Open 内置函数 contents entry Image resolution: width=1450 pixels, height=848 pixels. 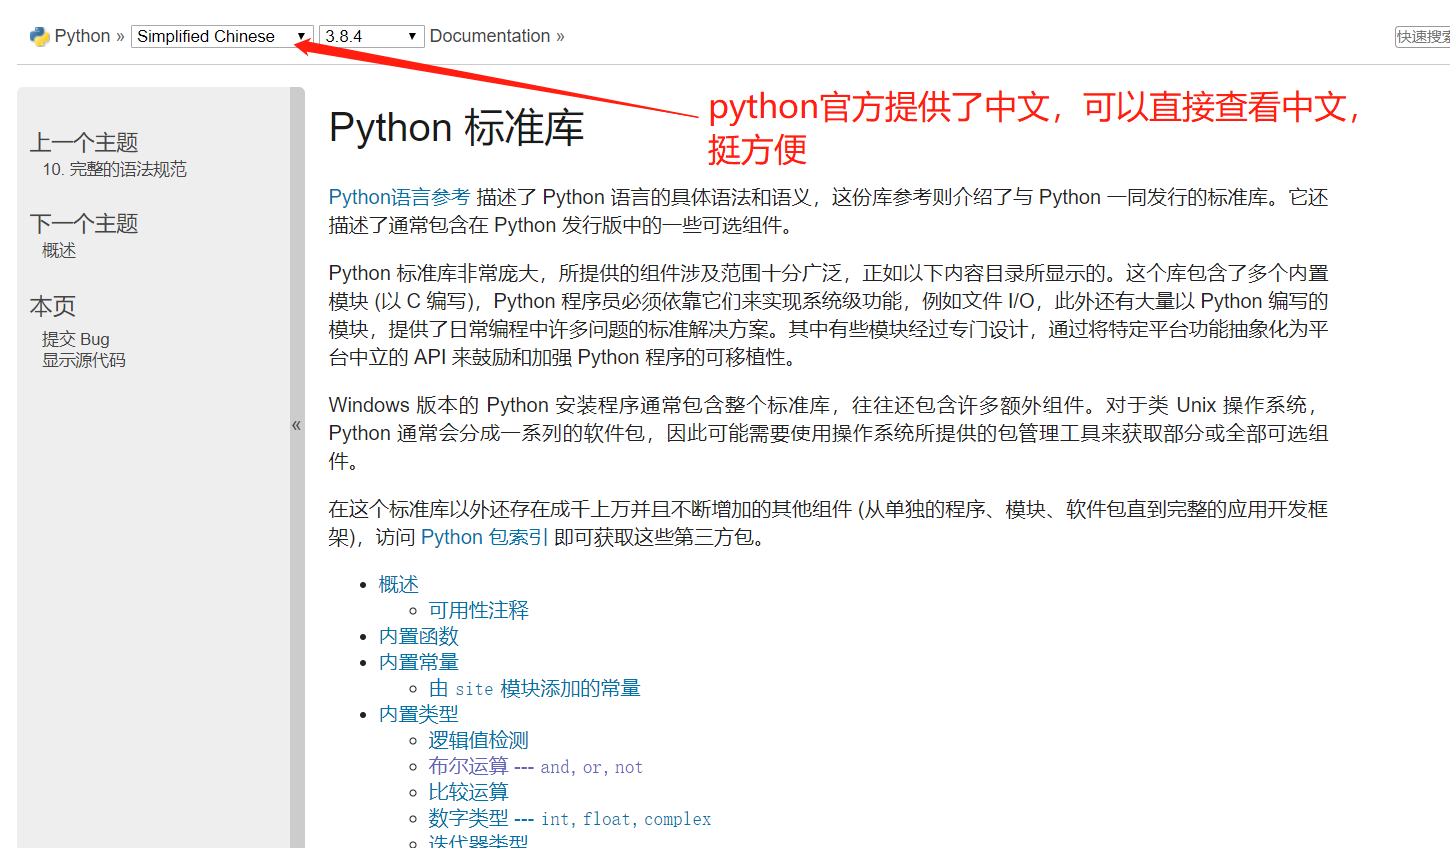coord(419,636)
